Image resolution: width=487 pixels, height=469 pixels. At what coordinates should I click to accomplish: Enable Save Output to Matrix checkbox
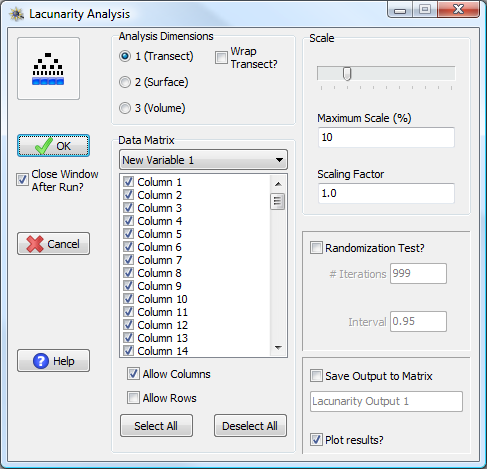point(316,376)
